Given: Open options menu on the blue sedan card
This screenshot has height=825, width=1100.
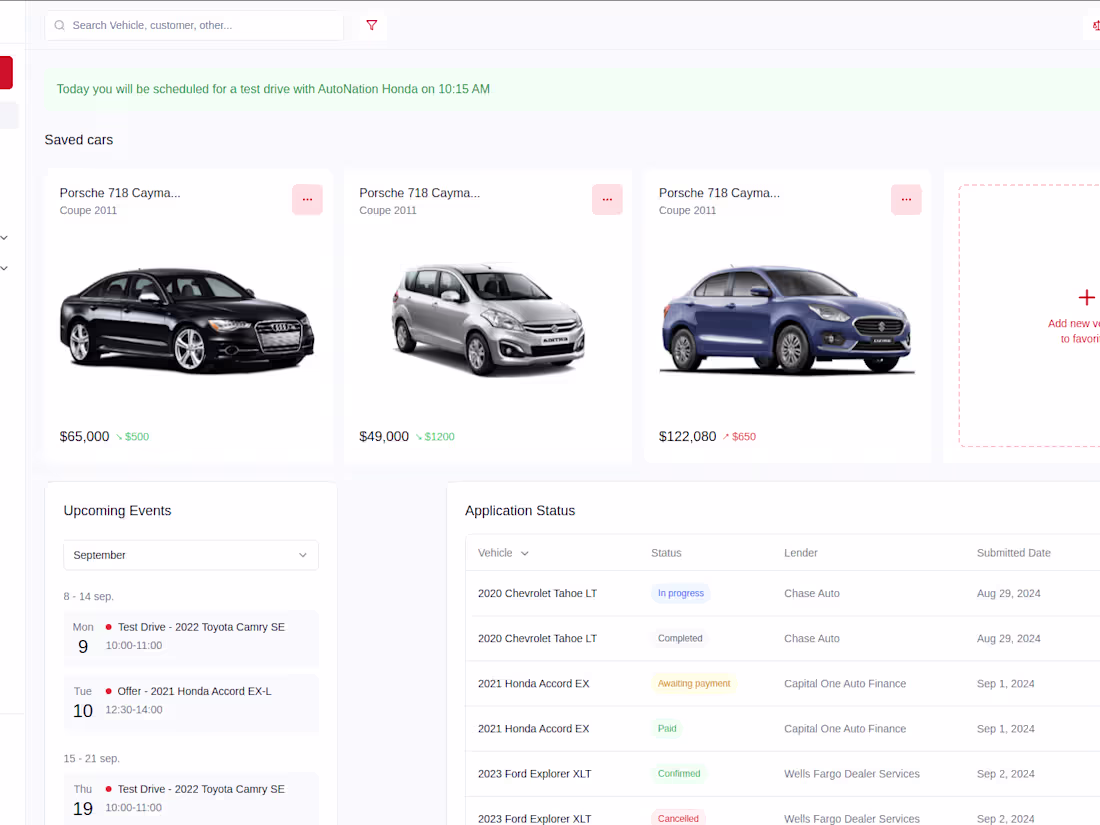Looking at the screenshot, I should [x=906, y=199].
